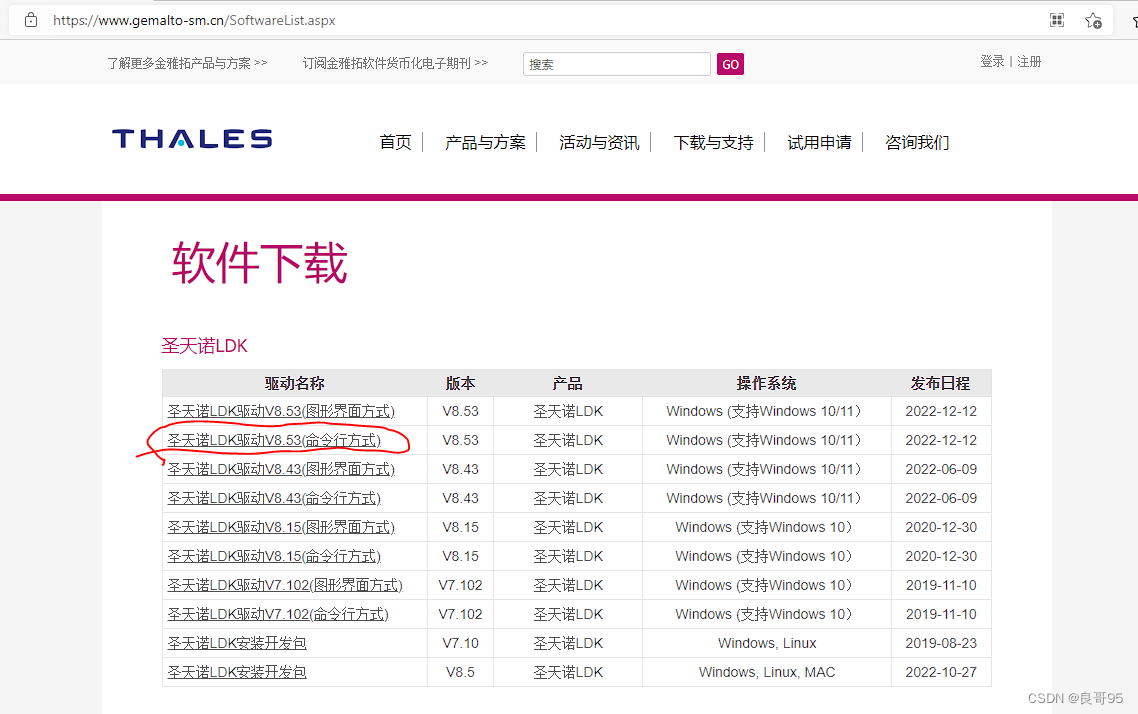Click the 驱动名称 column header
The image size is (1138, 714).
pyautogui.click(x=294, y=383)
